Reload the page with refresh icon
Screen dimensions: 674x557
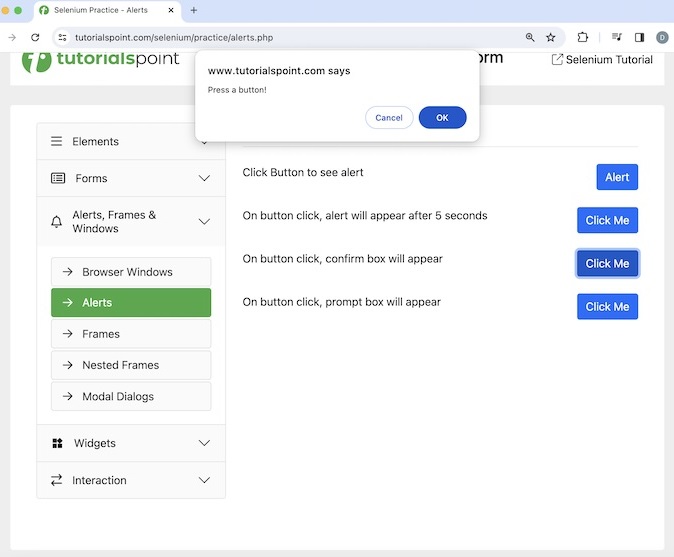(x=35, y=37)
